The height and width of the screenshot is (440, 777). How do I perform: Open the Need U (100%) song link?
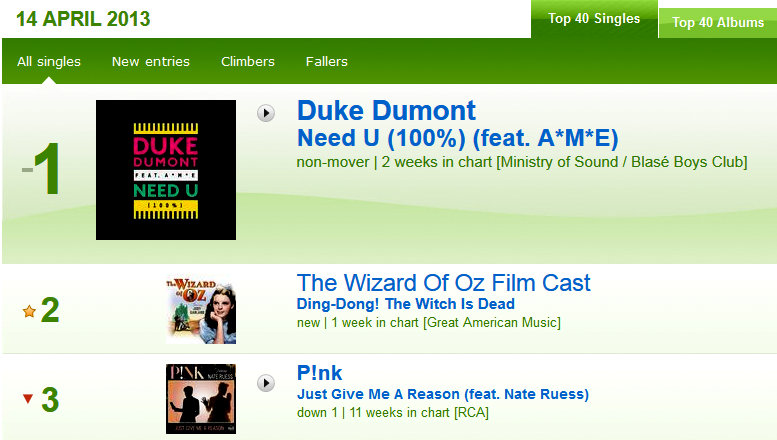tap(457, 138)
